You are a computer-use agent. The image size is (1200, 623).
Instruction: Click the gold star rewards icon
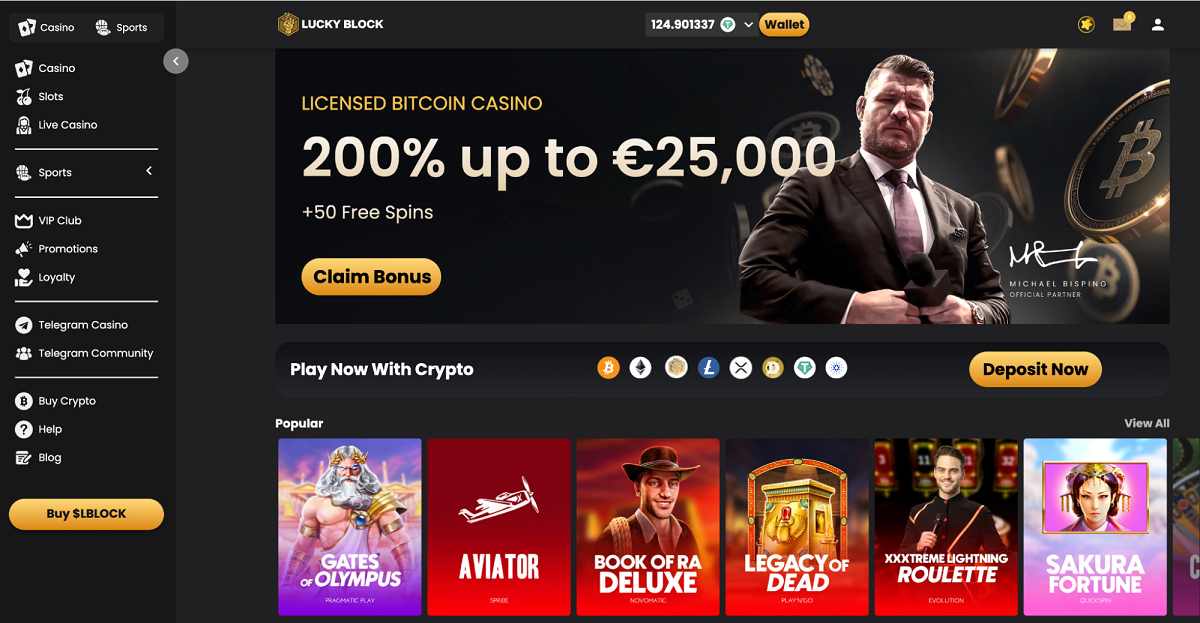(1086, 25)
